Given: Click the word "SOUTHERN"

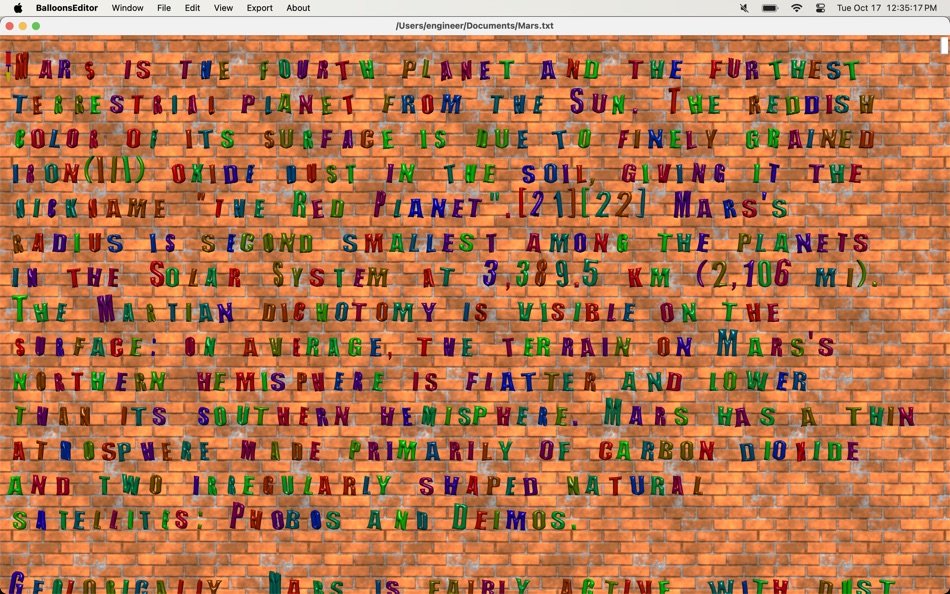Looking at the screenshot, I should [274, 416].
